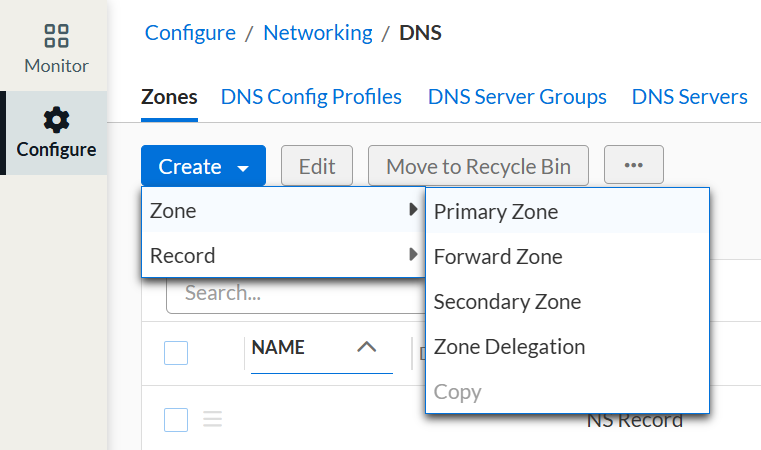Viewport: 761px width, 450px height.
Task: Follow the Networking breadcrumb link
Action: click(317, 33)
